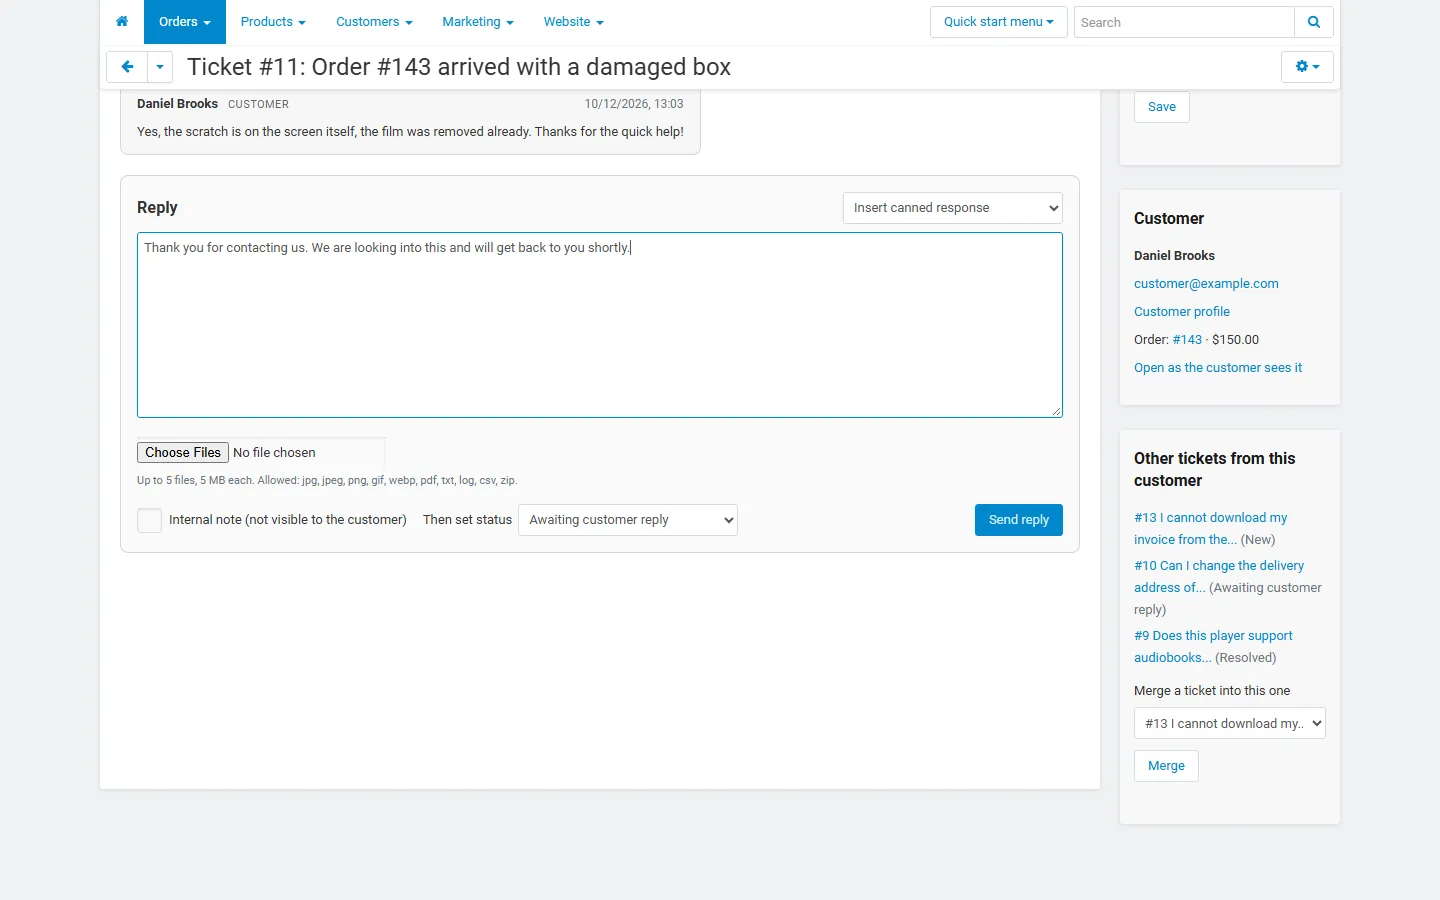This screenshot has width=1440, height=900.
Task: Open ticket #10 about delivery address
Action: 1219,577
